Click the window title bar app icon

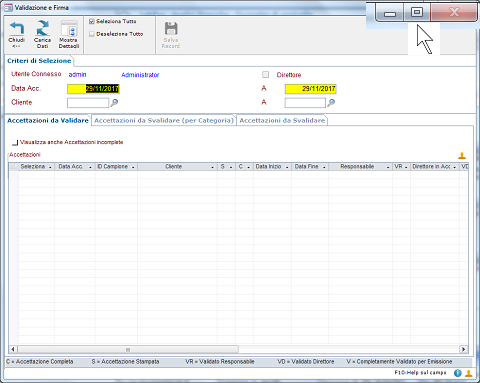[8, 8]
